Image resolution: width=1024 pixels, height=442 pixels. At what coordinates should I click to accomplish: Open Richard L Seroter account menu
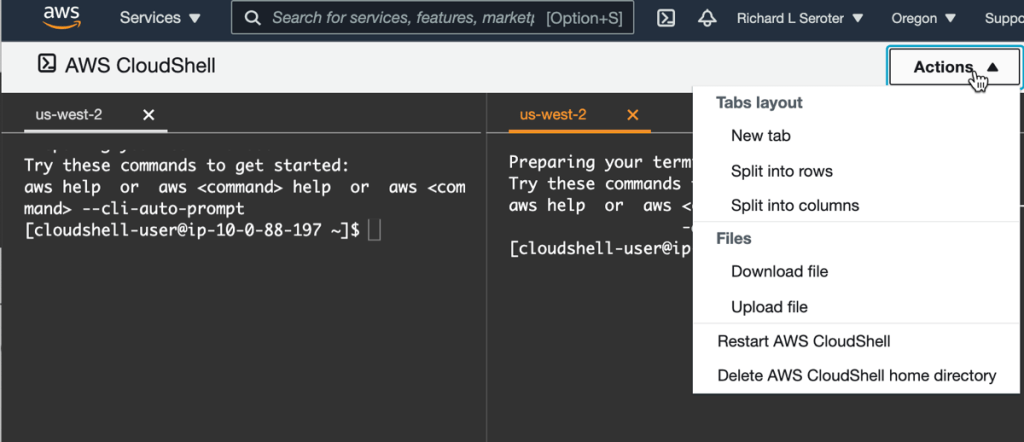click(x=803, y=18)
